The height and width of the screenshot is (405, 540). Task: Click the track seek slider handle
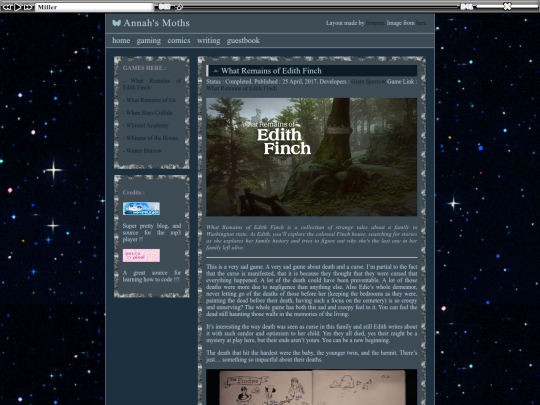(x=179, y=7)
